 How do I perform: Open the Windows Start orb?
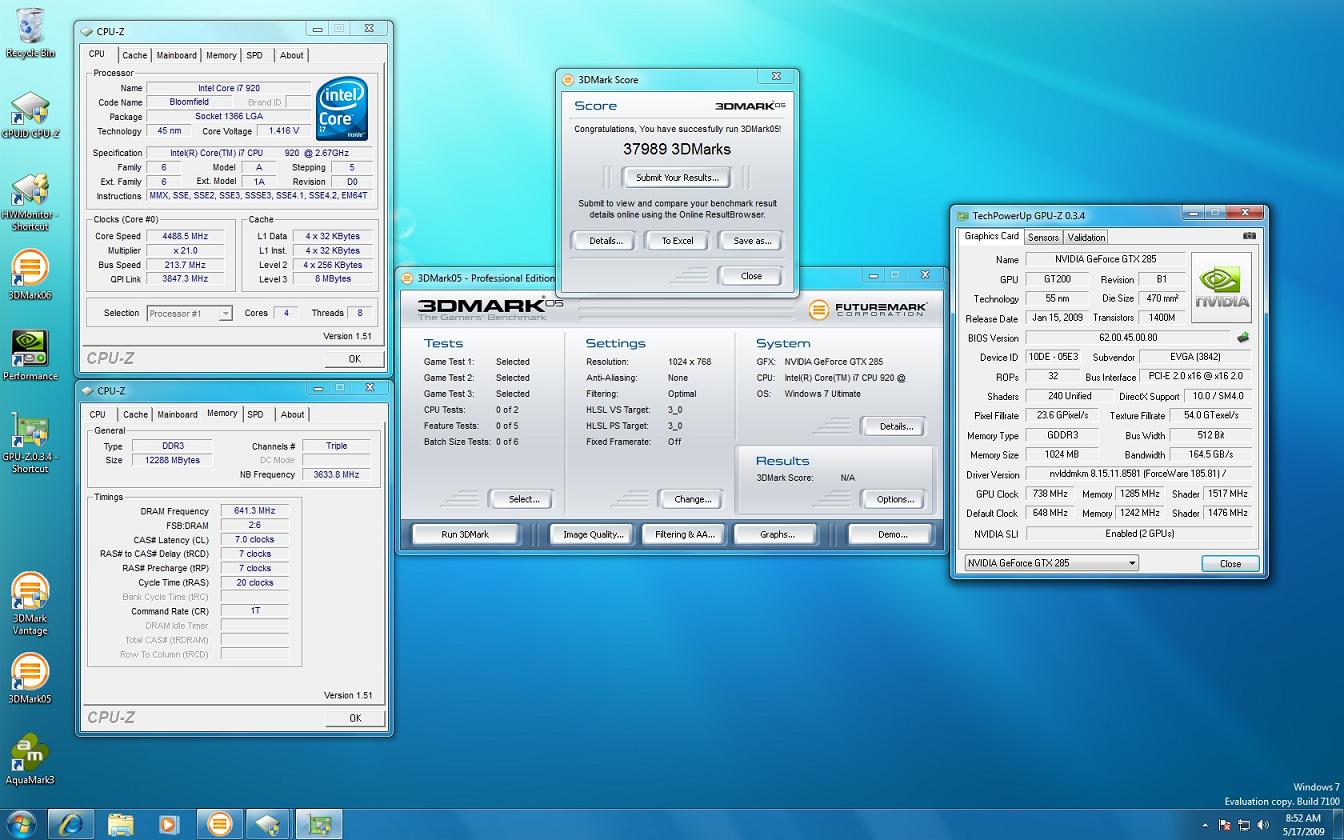(x=20, y=824)
